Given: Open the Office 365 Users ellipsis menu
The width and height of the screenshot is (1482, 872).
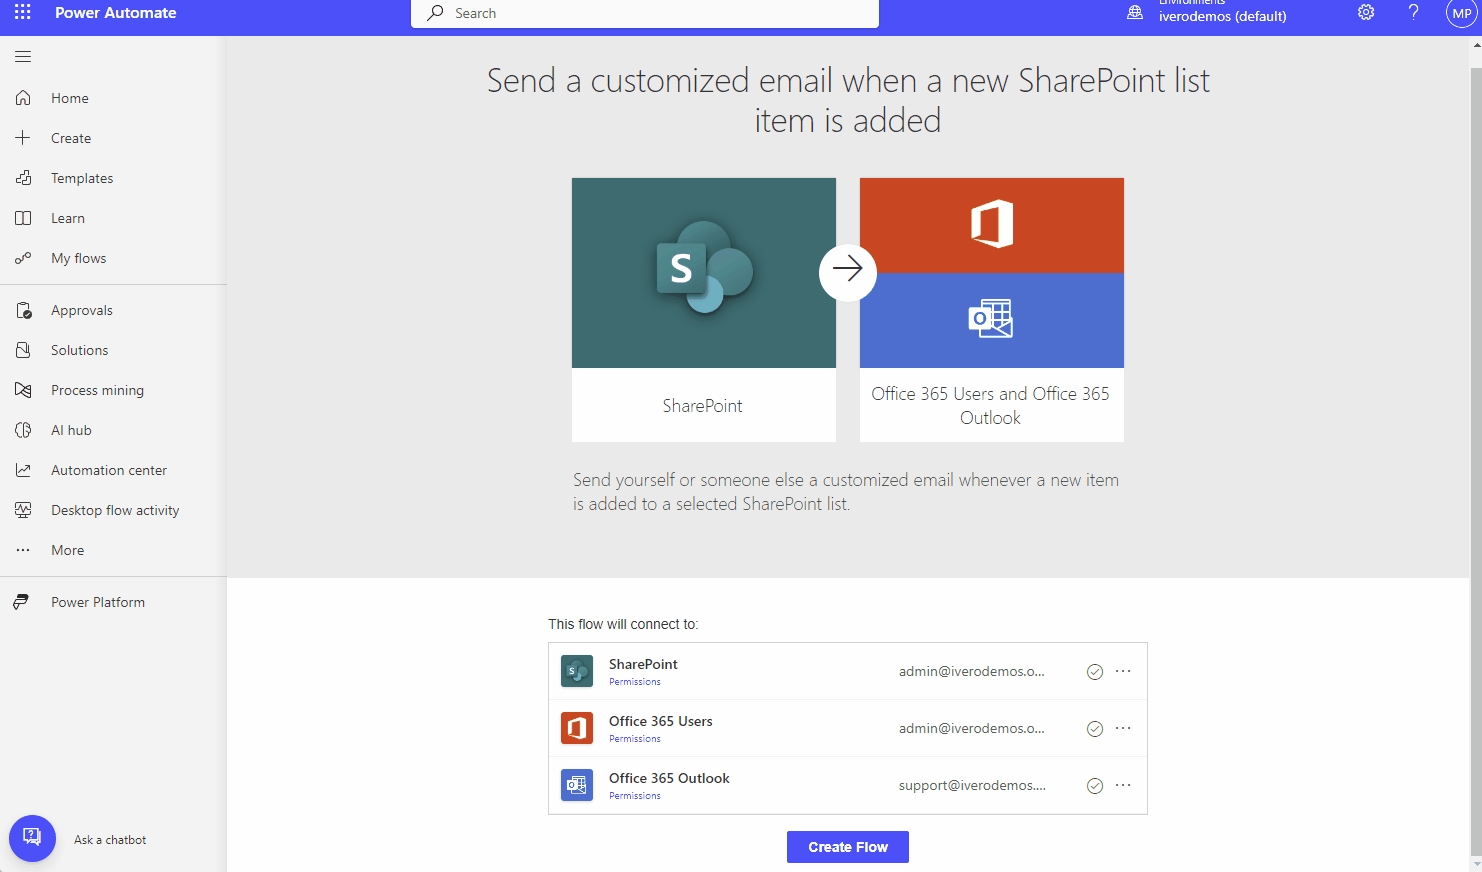Looking at the screenshot, I should 1123,728.
